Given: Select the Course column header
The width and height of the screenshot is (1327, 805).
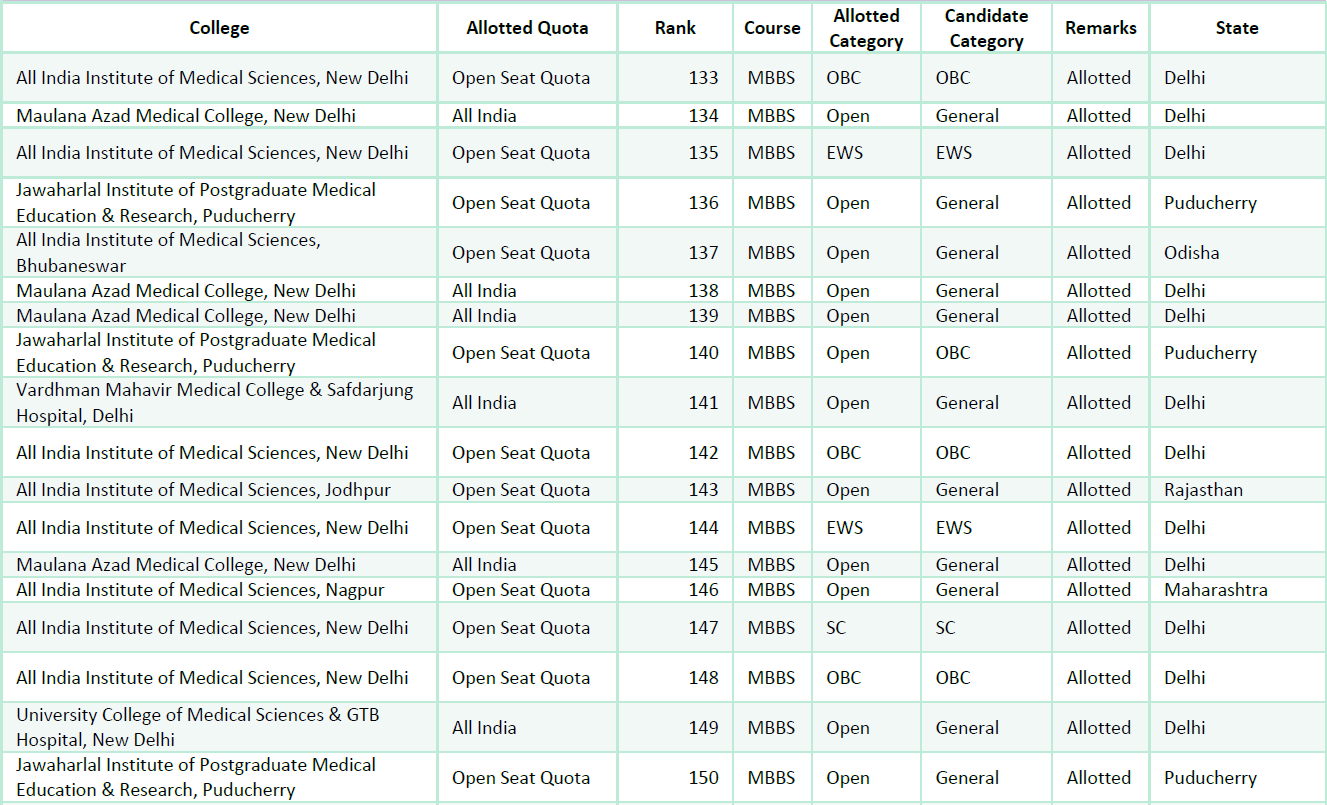Looking at the screenshot, I should click(772, 28).
